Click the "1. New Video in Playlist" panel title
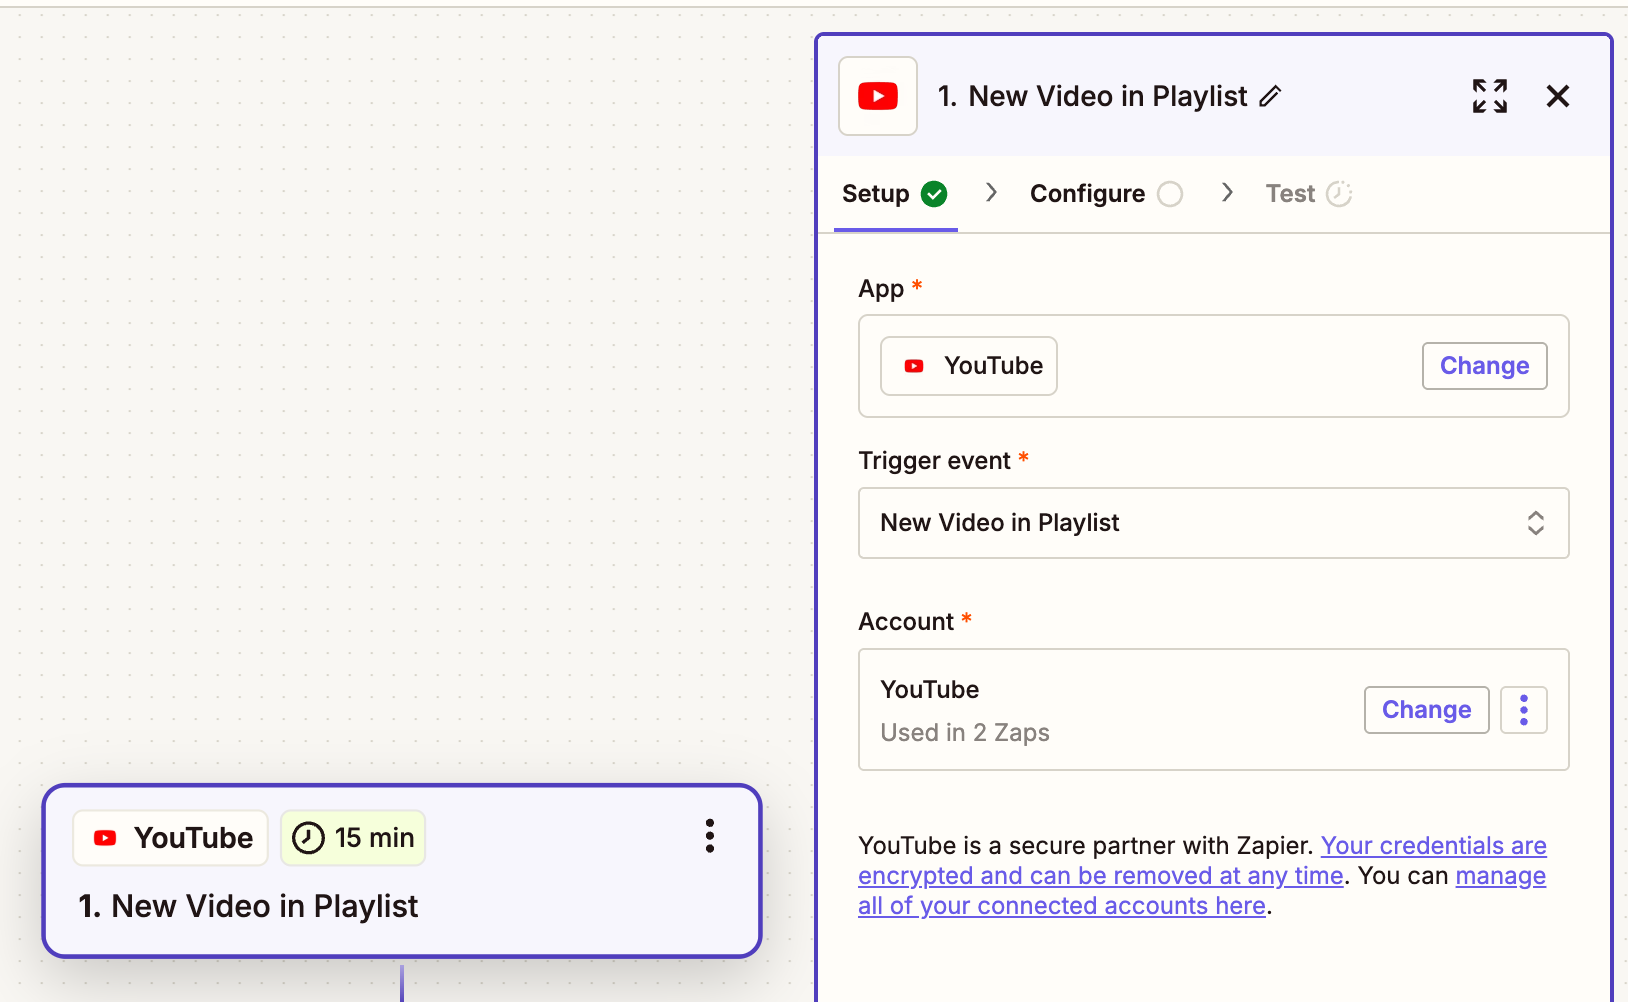The width and height of the screenshot is (1628, 1002). point(1092,96)
